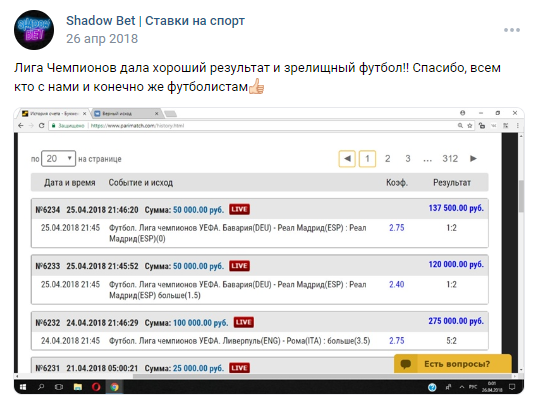533x404 pixels.
Task: Click the LIVE badge on bet №6233
Action: tap(239, 266)
